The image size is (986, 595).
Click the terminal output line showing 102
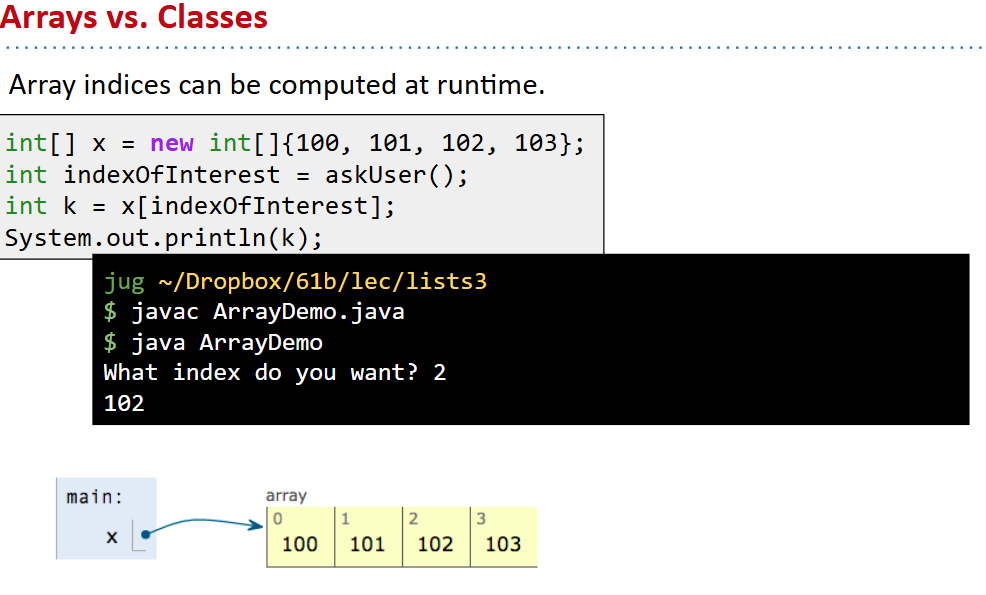[x=124, y=404]
